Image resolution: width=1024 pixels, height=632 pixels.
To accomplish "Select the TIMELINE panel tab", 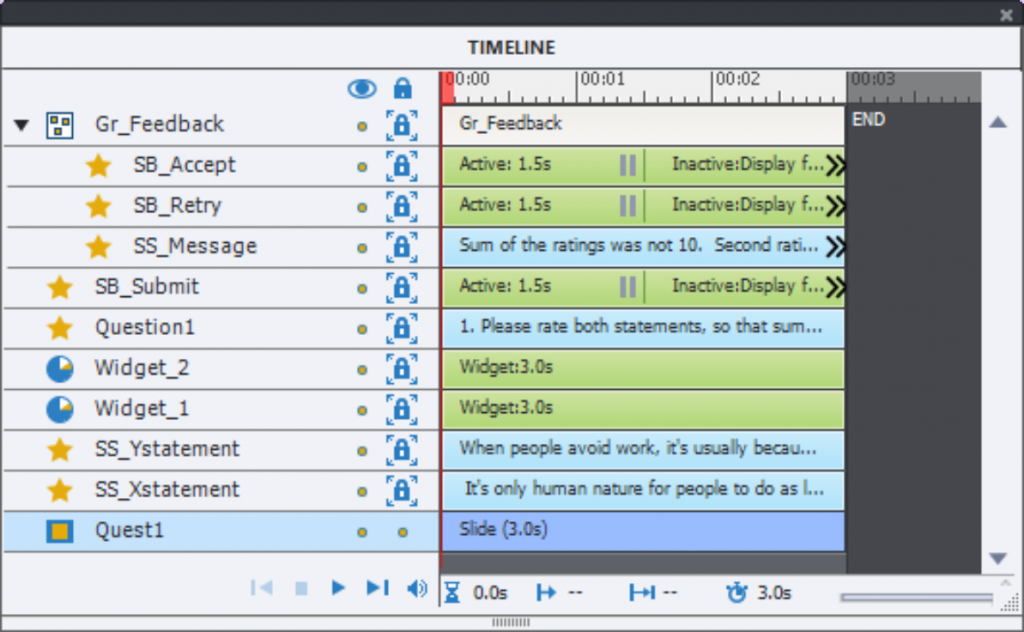I will point(511,48).
